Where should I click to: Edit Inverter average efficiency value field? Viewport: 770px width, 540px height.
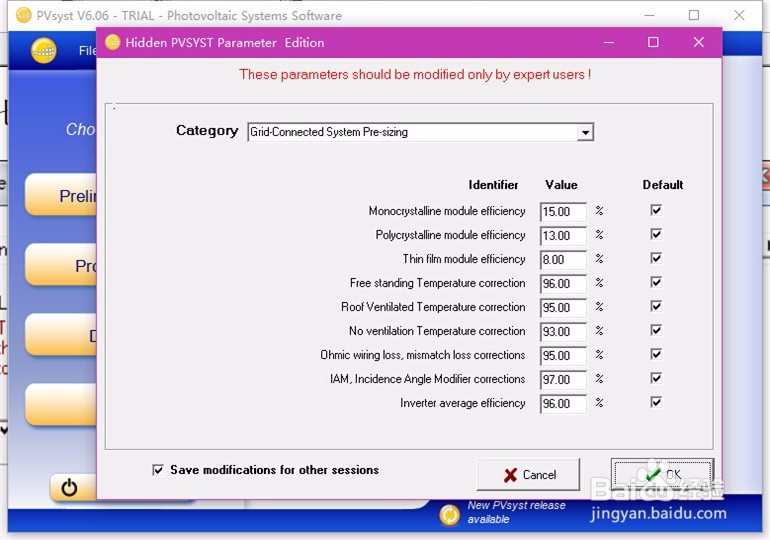click(x=563, y=404)
